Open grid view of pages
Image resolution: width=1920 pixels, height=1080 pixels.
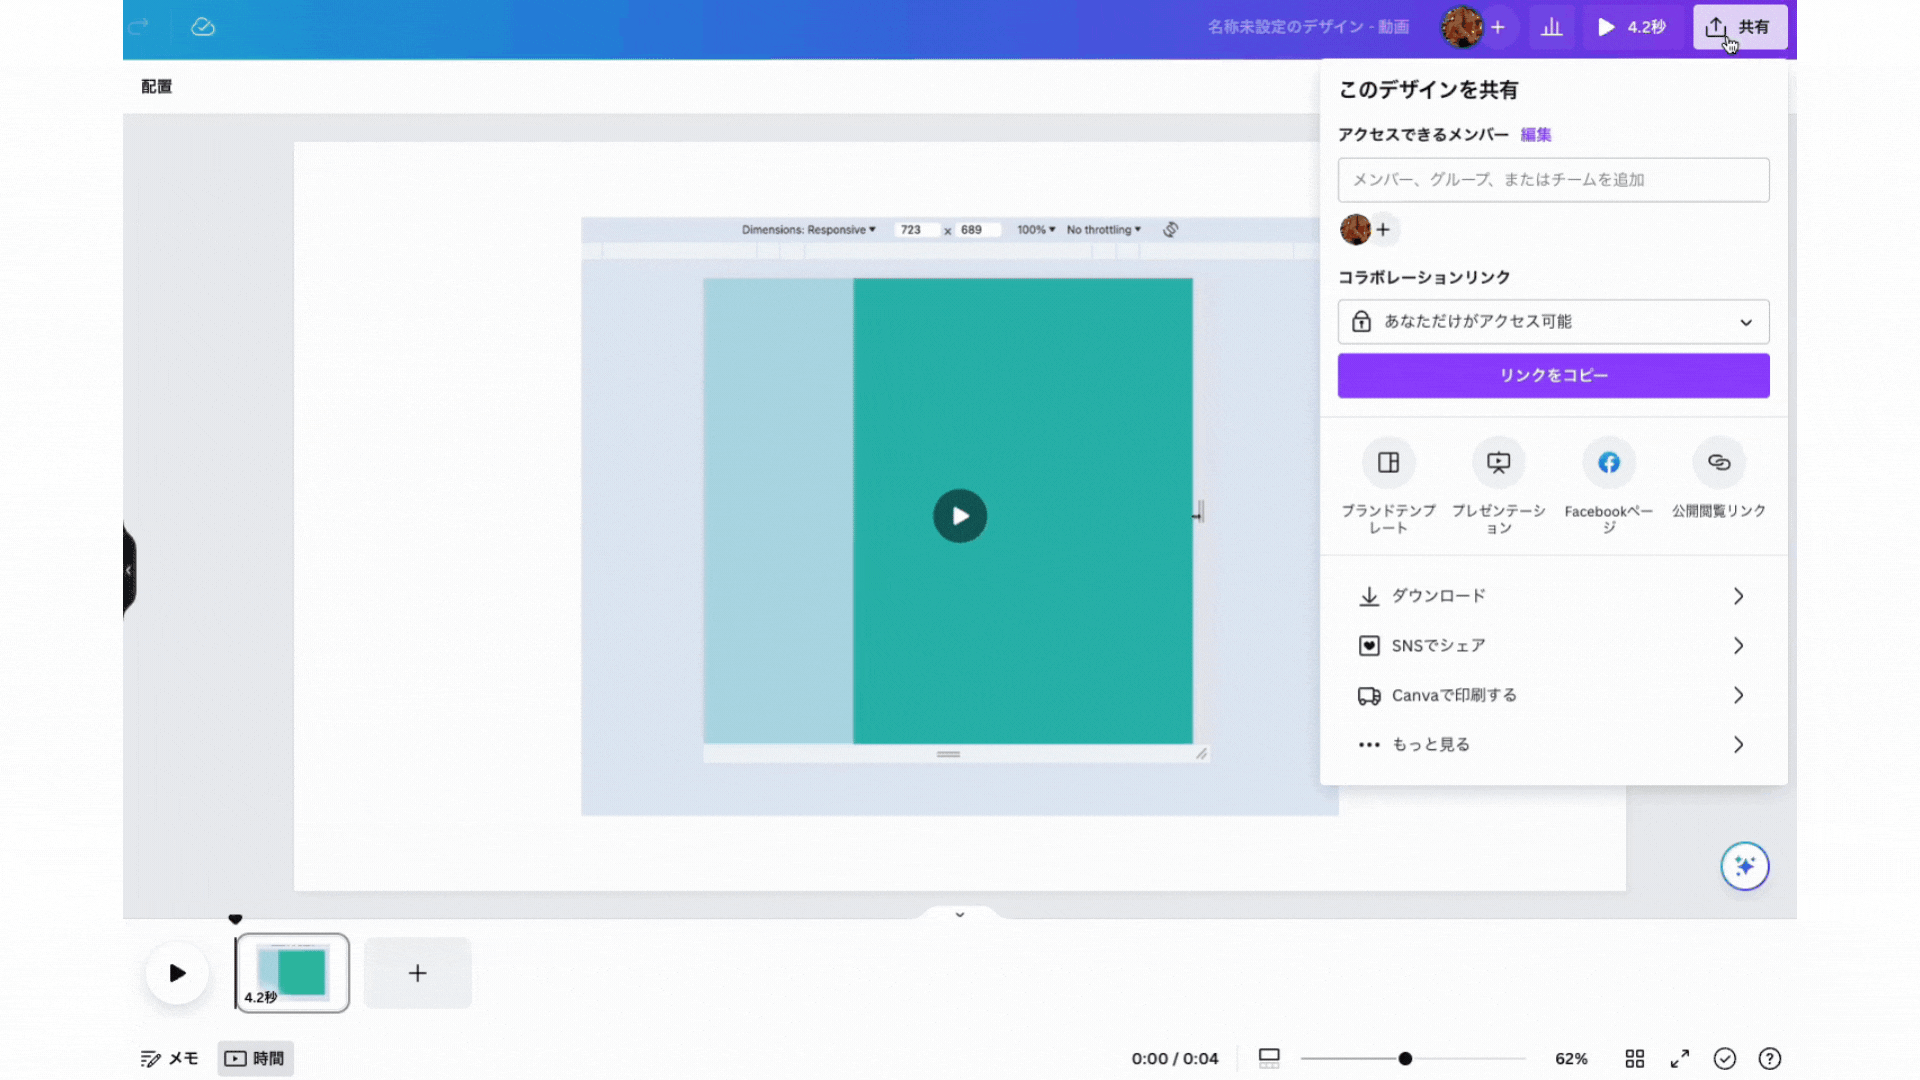[1635, 1058]
